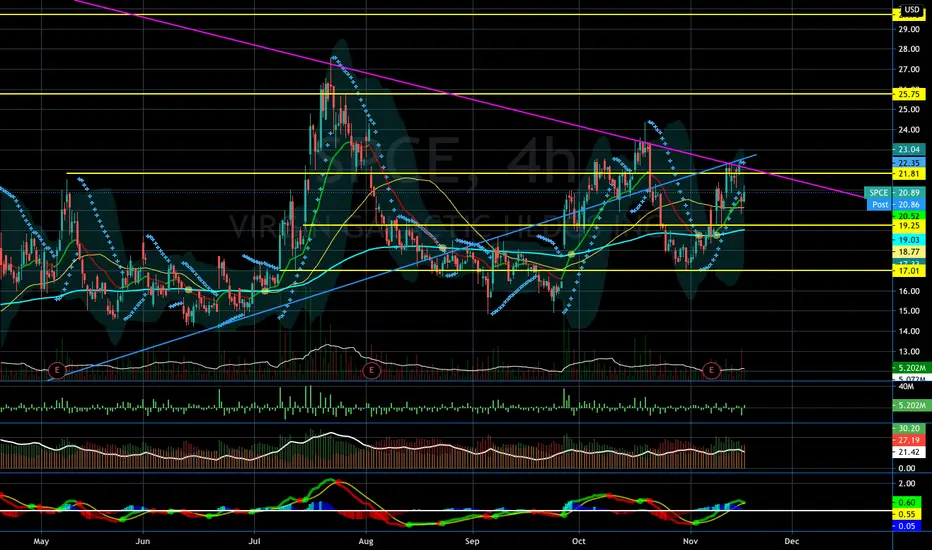The height and width of the screenshot is (550, 932).
Task: Click the Nov label on time axis
Action: 690,541
